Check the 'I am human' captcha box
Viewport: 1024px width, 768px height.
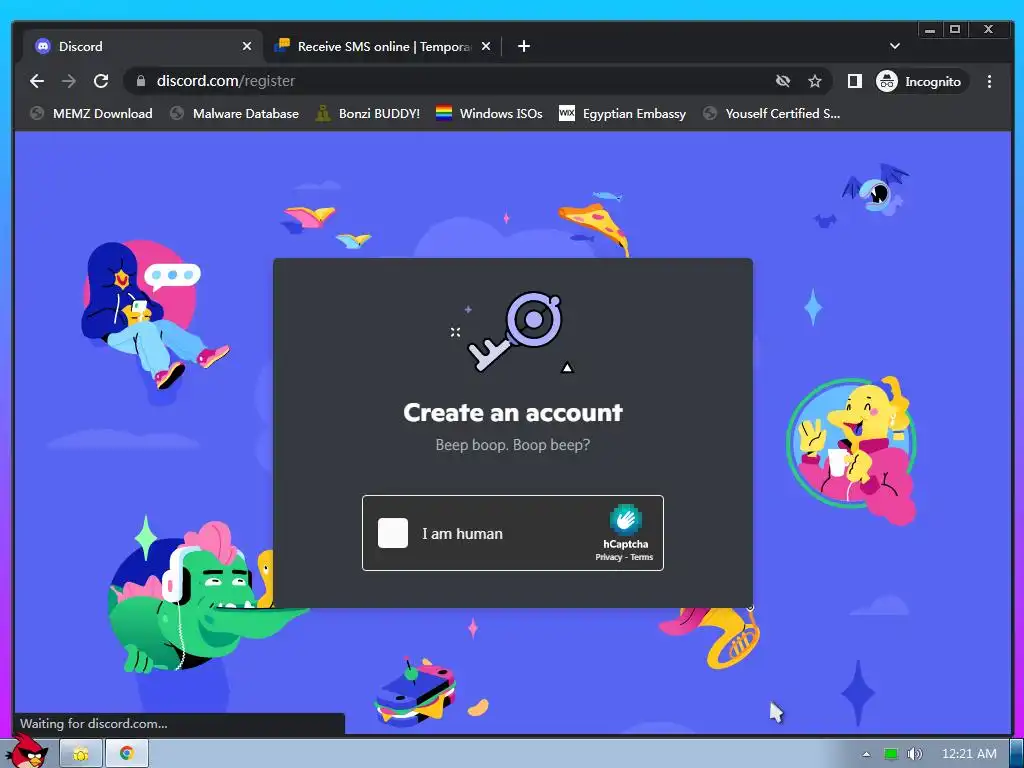(x=392, y=533)
